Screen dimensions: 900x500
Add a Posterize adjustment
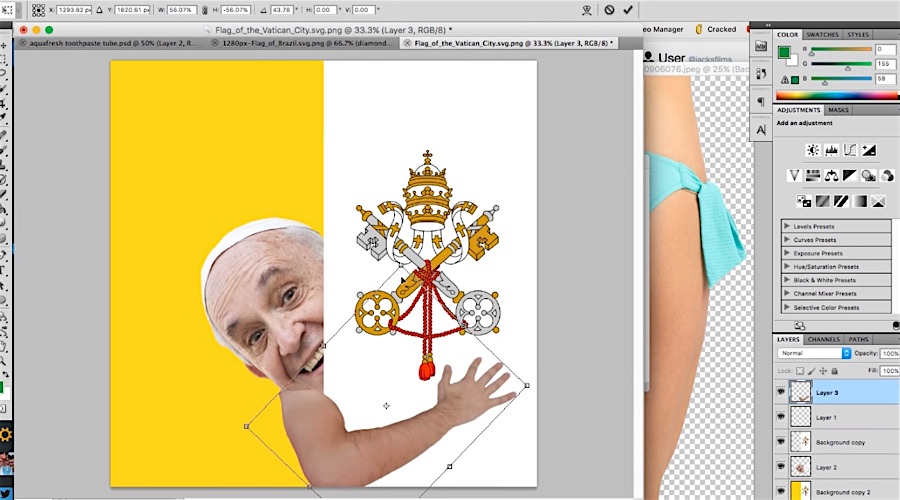tap(823, 201)
